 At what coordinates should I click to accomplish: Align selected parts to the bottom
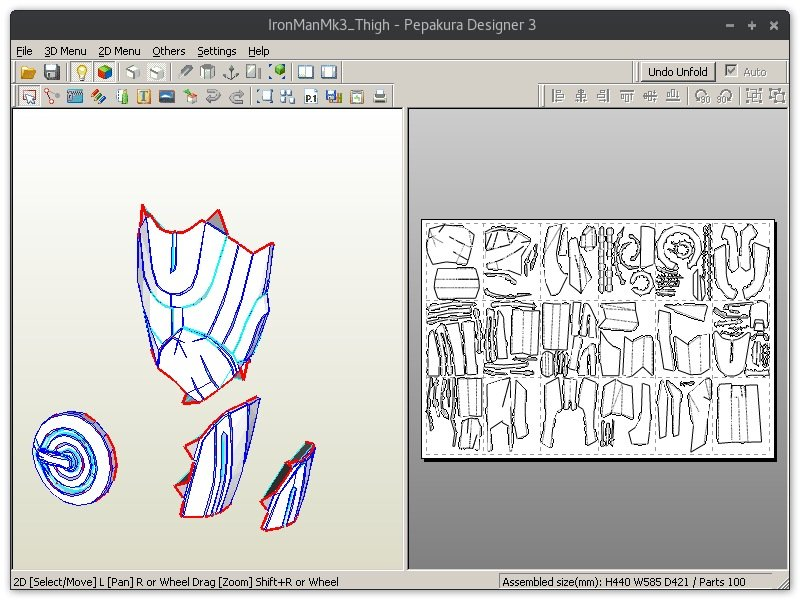(x=673, y=96)
